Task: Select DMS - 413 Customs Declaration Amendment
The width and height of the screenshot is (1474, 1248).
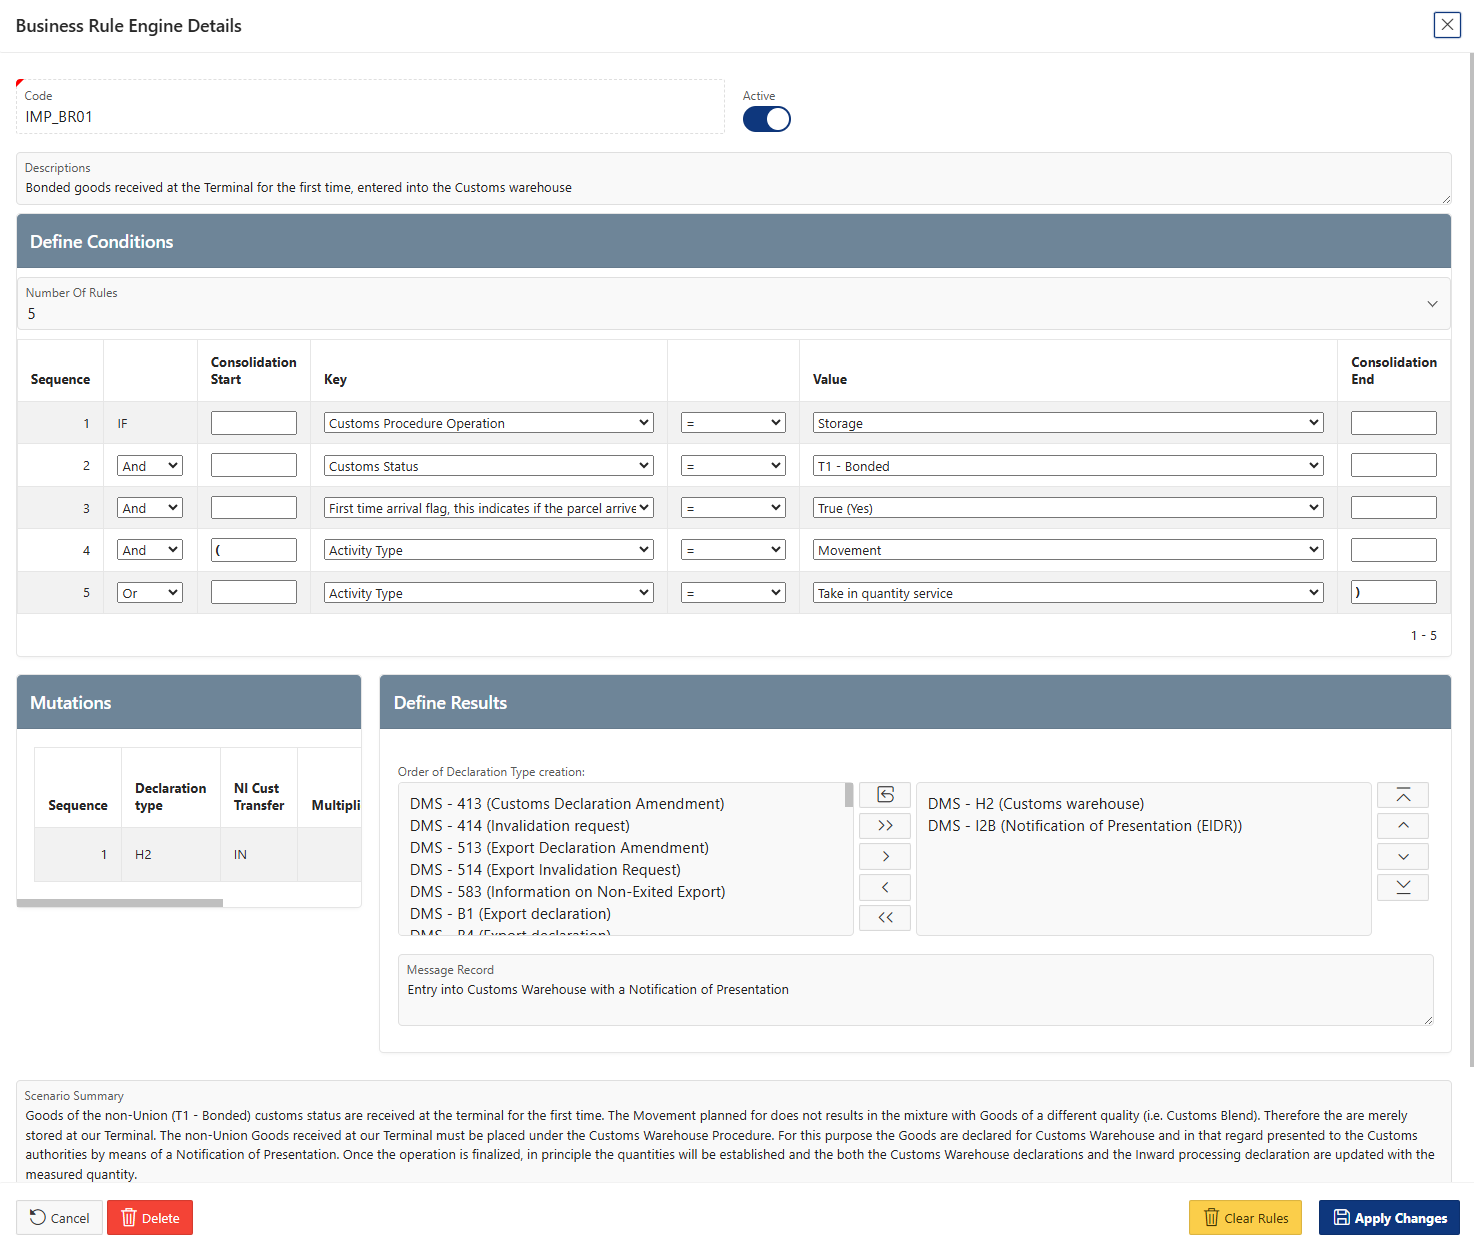Action: point(567,804)
